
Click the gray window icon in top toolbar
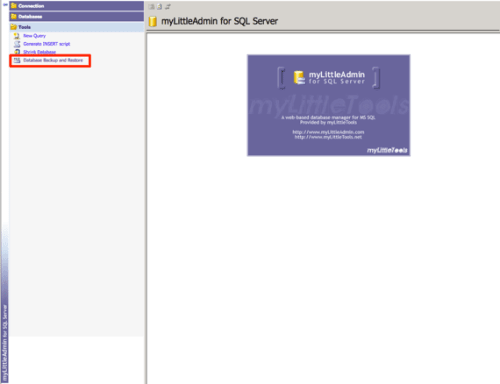152,6
